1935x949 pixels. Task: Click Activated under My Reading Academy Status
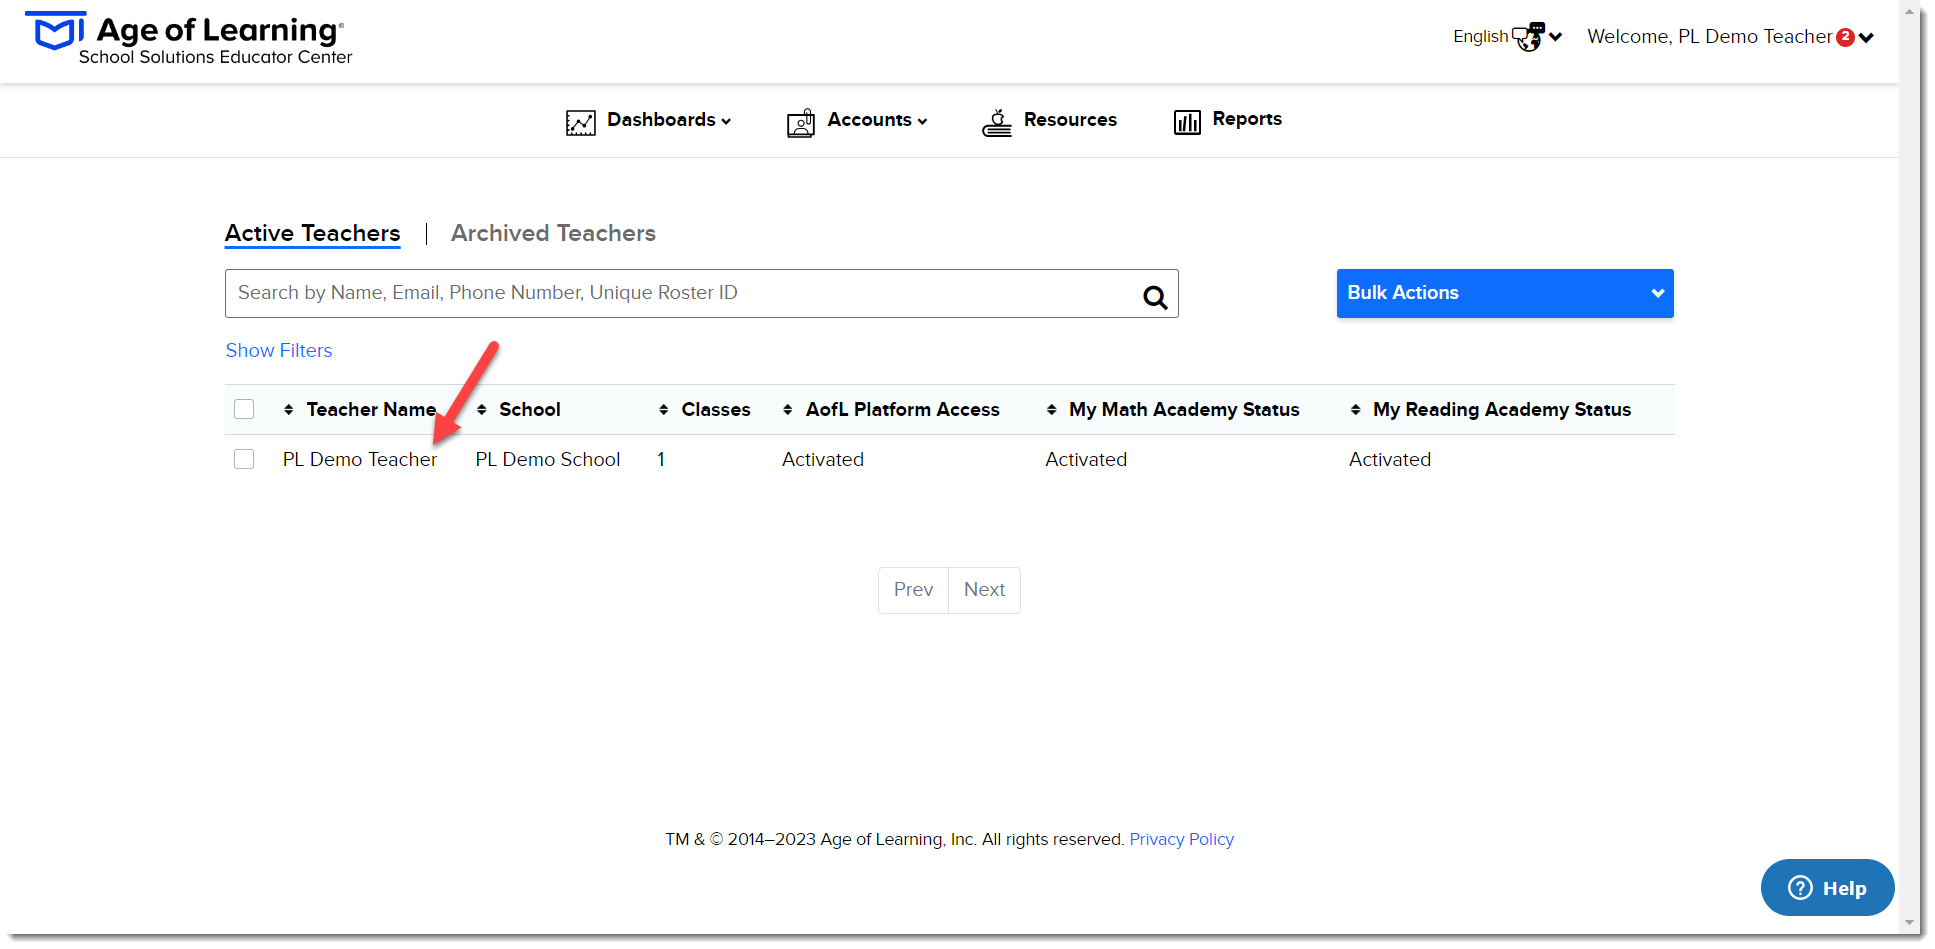pyautogui.click(x=1390, y=460)
